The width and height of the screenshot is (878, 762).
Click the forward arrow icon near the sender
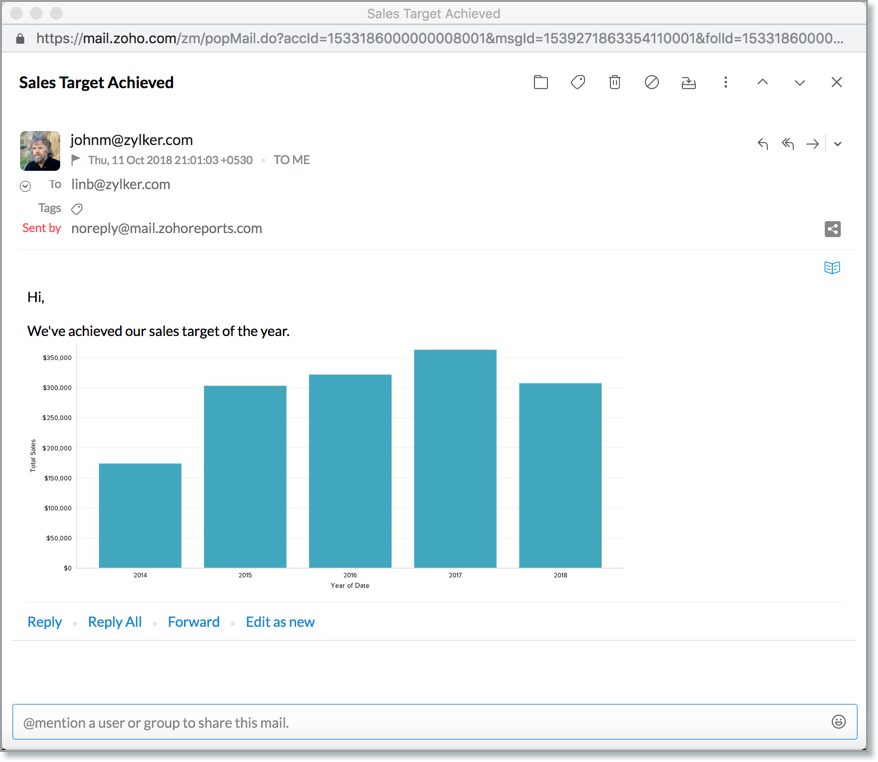813,144
